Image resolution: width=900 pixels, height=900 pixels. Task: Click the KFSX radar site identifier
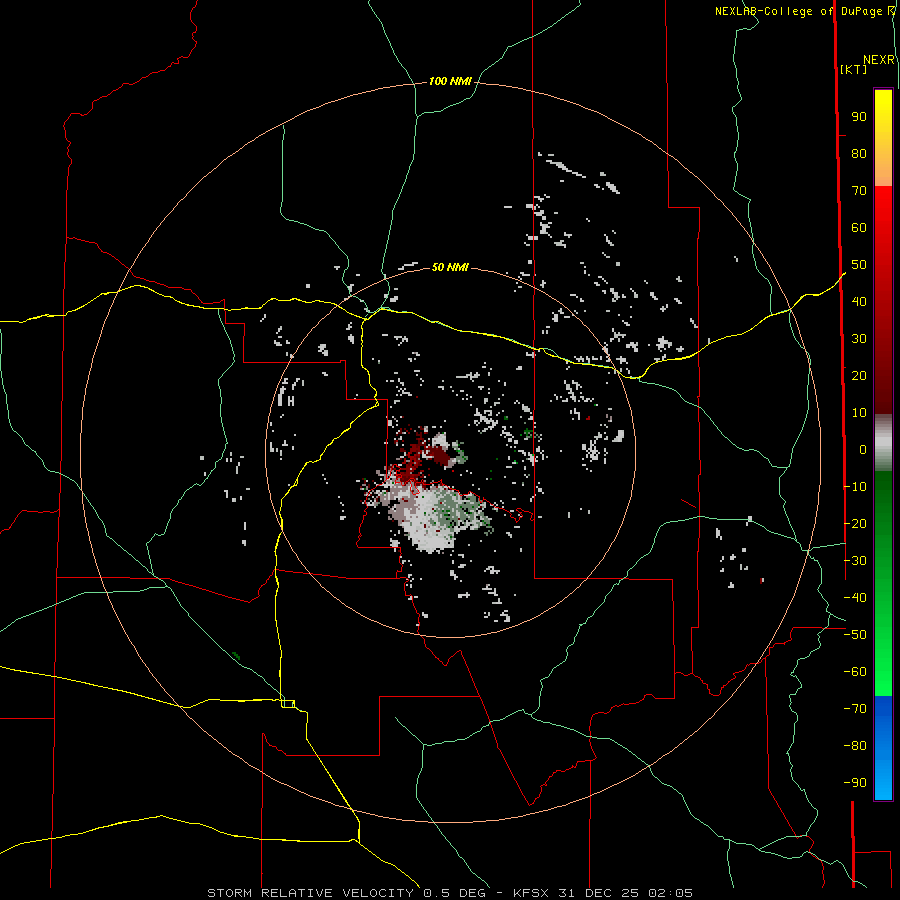coord(532,893)
